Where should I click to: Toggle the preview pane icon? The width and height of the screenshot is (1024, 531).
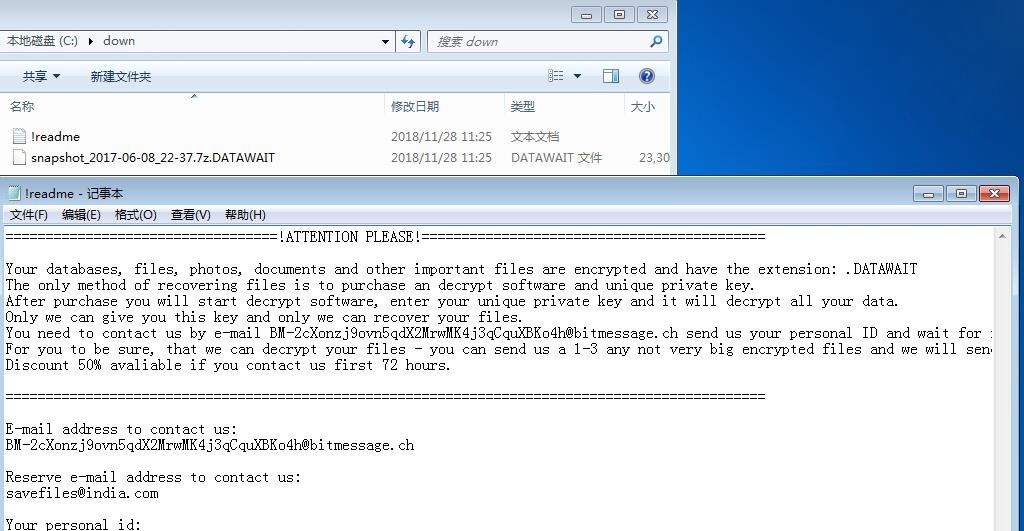pos(611,76)
